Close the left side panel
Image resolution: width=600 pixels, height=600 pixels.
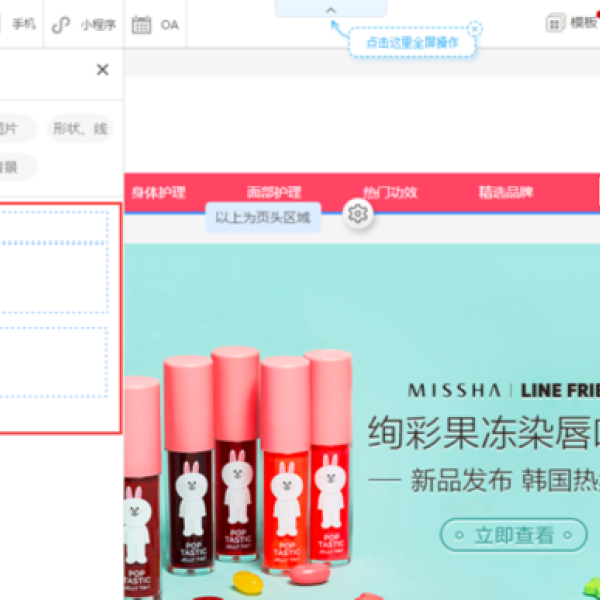[102, 70]
